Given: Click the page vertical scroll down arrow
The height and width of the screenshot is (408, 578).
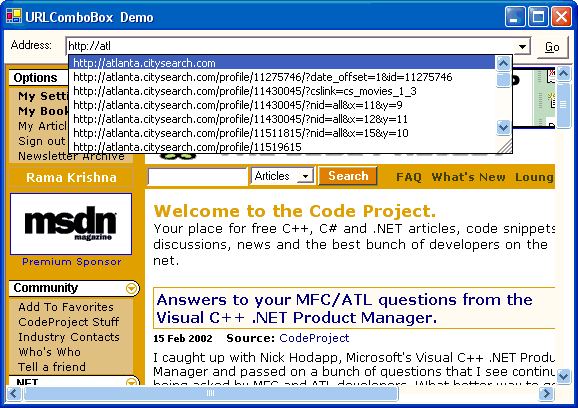Looking at the screenshot, I should [x=563, y=376].
